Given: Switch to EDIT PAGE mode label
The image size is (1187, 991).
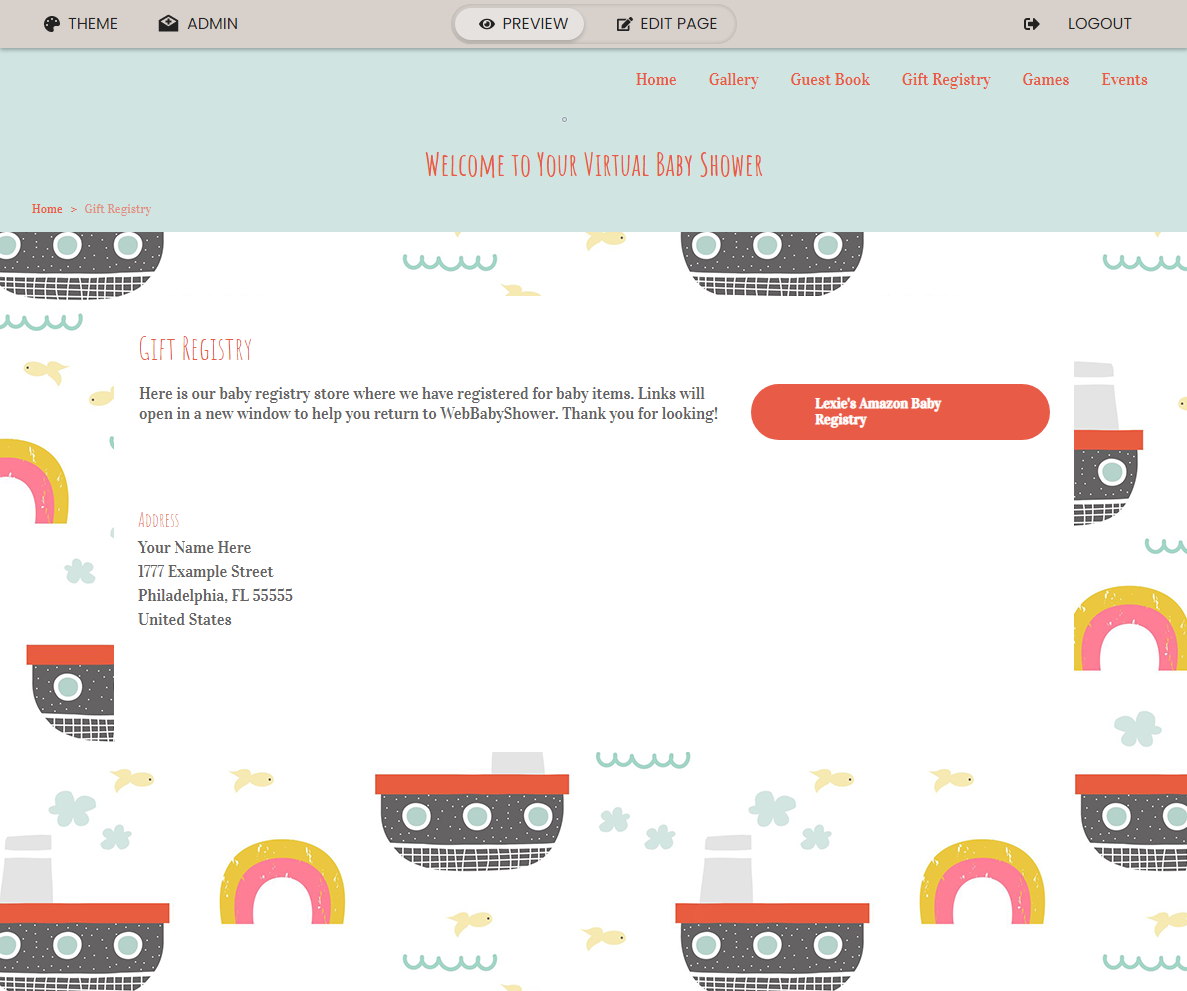Looking at the screenshot, I should pyautogui.click(x=678, y=24).
